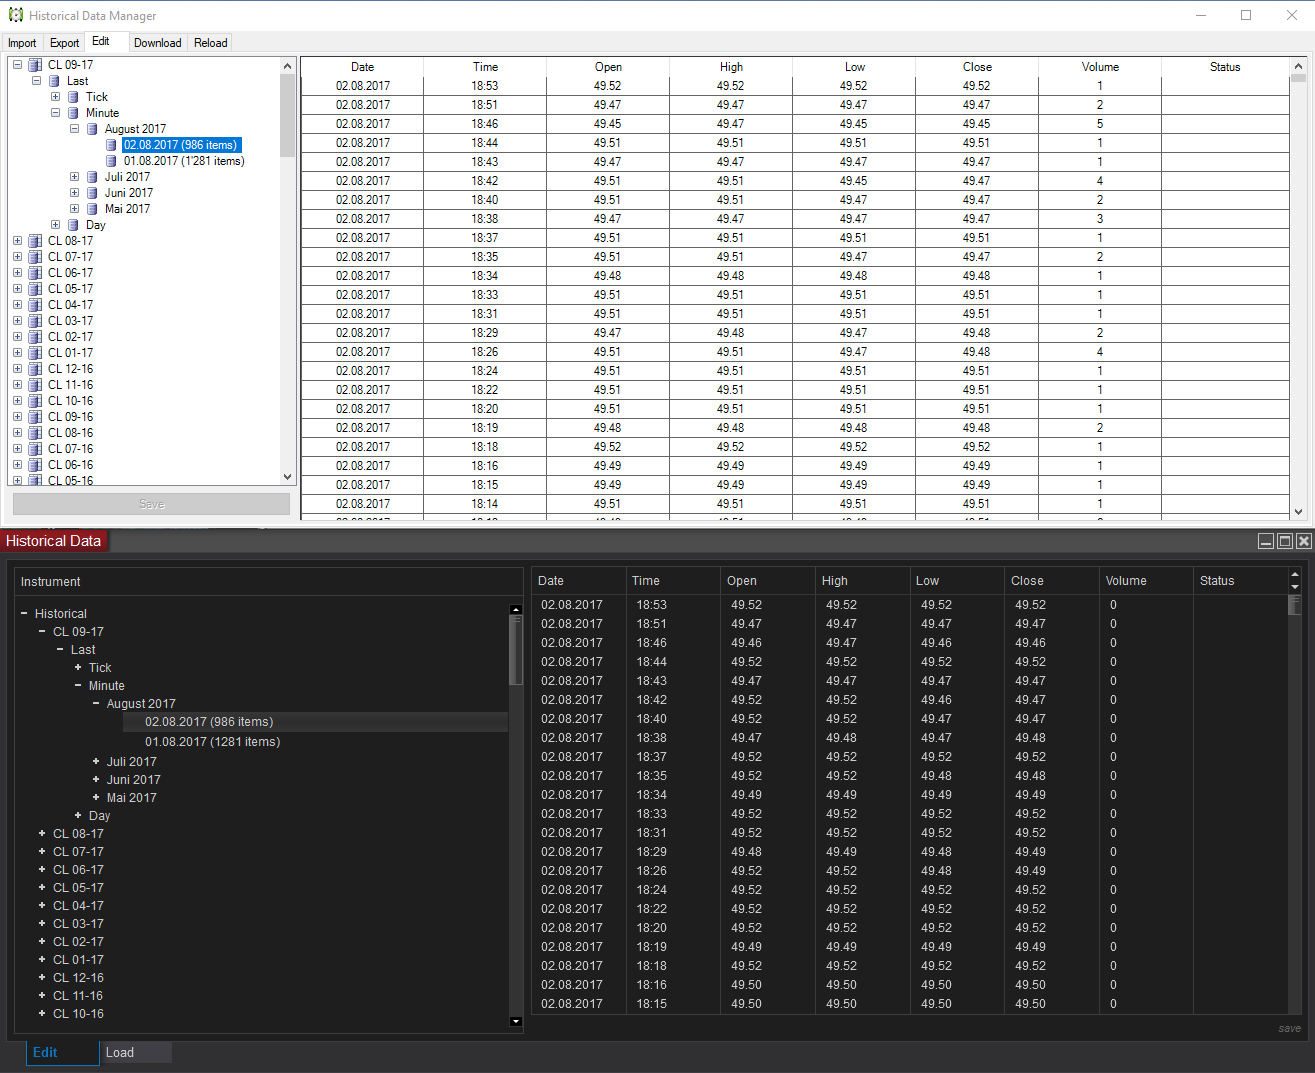
Task: Select 01.08.2017 (1281 items) in dark tree
Action: tap(212, 742)
